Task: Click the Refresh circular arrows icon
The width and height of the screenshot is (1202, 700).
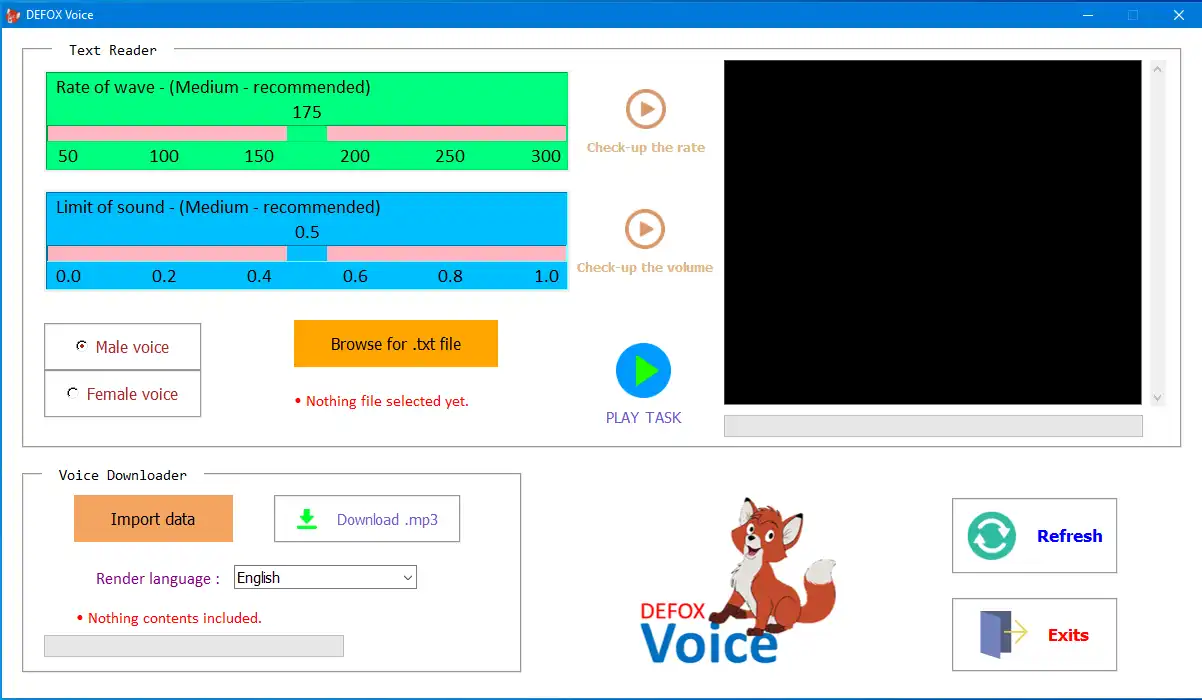Action: [991, 536]
